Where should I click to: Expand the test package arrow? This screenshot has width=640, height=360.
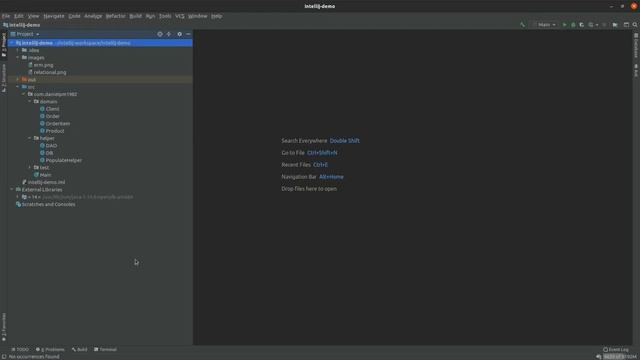point(29,168)
